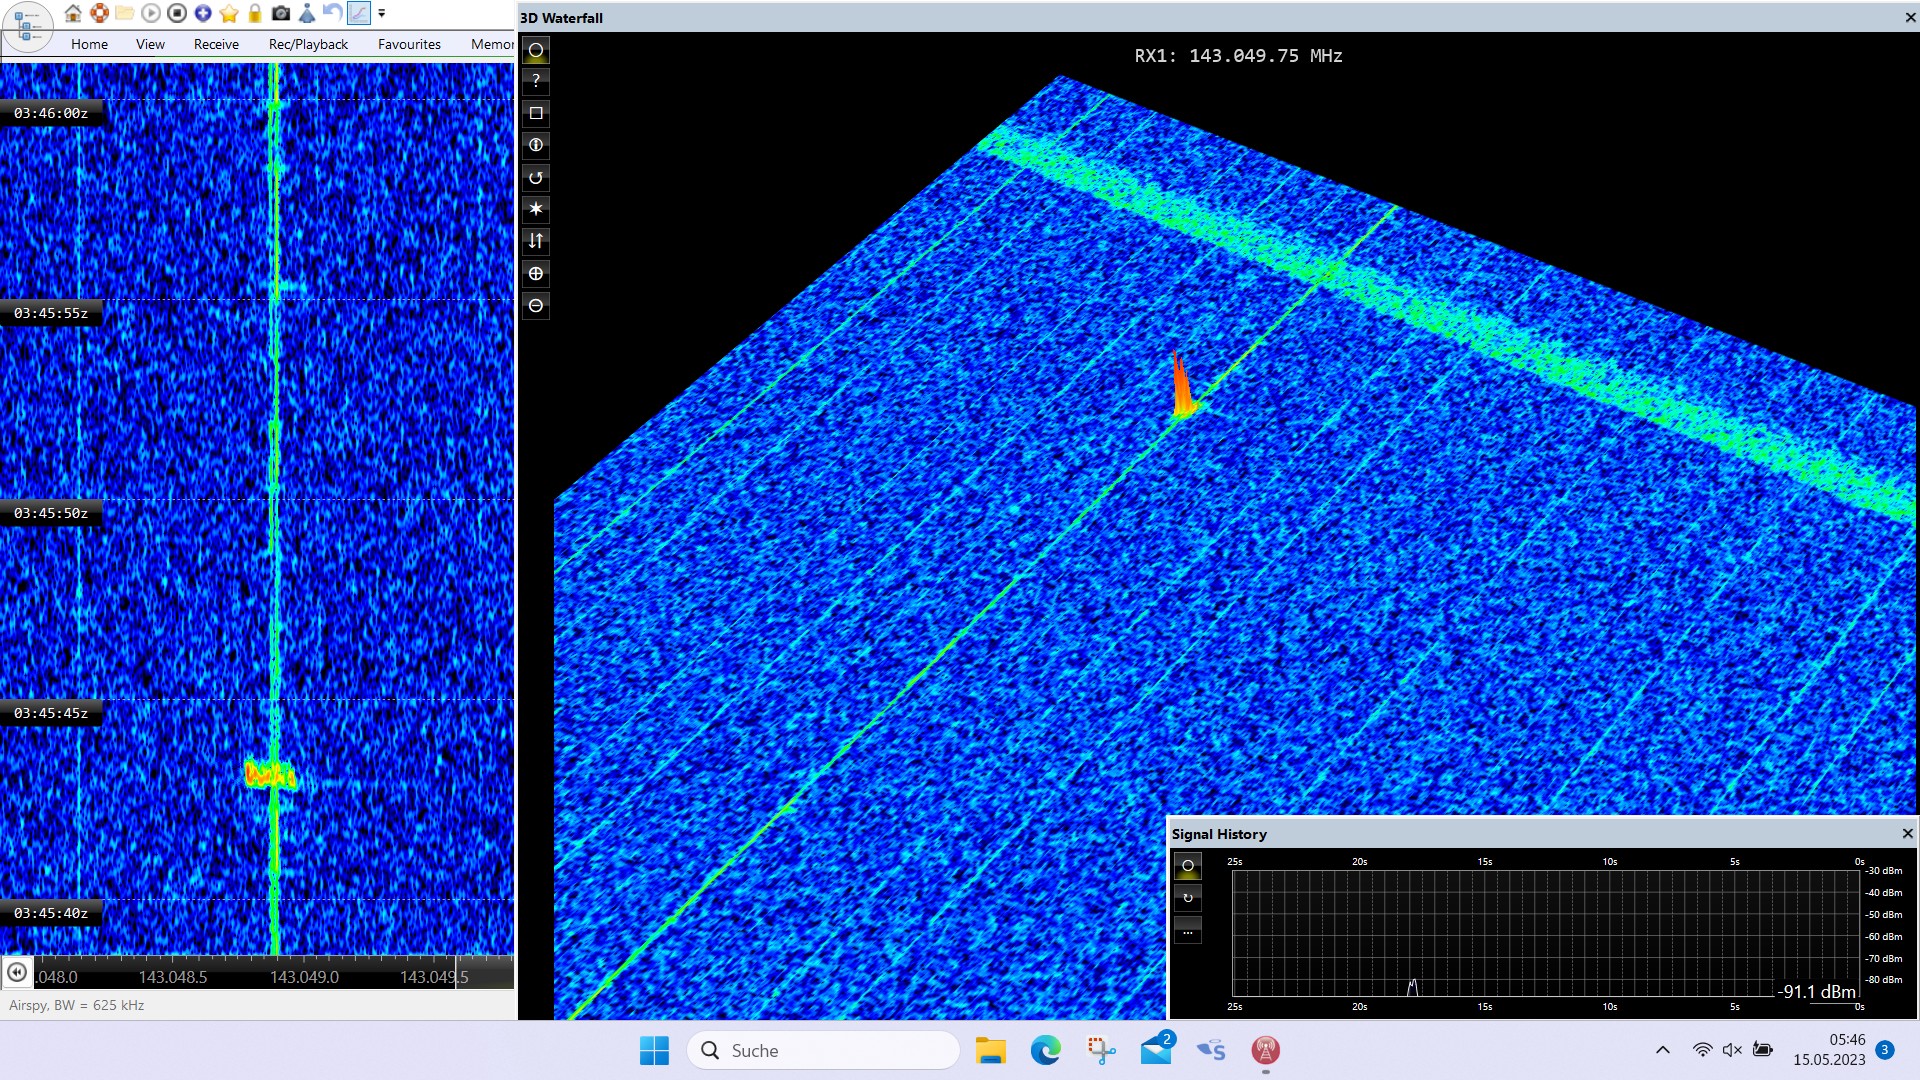Open the Receive ribbon tab
The image size is (1920, 1080).
[216, 44]
